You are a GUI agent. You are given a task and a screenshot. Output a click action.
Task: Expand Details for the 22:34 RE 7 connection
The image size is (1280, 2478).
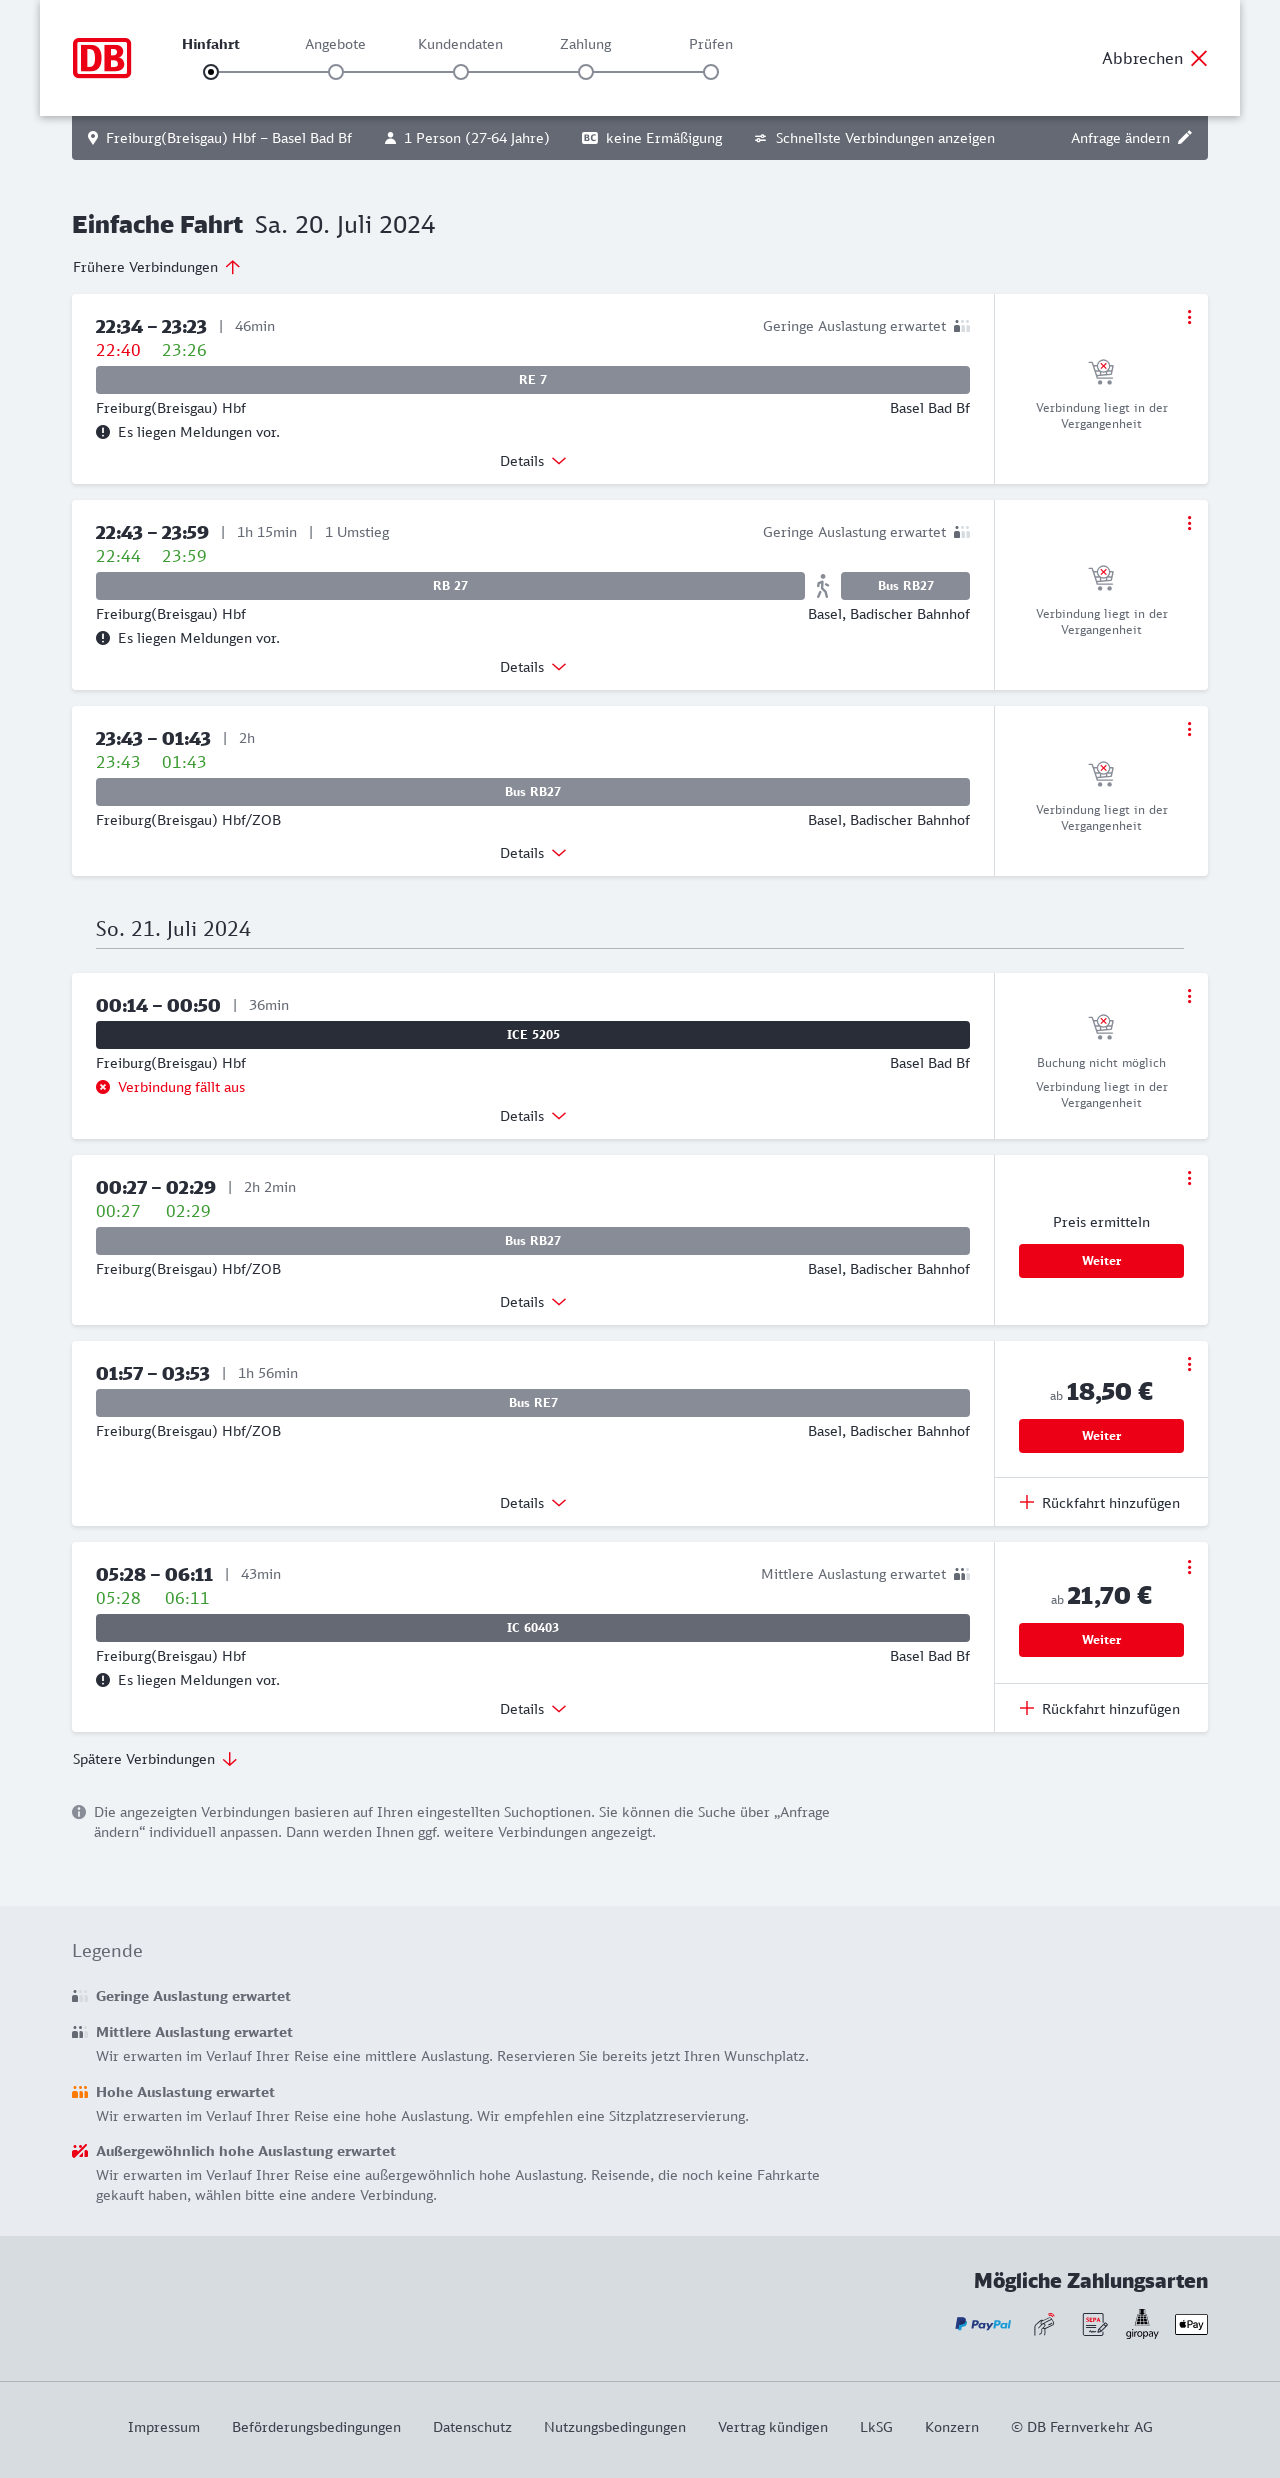coord(533,461)
